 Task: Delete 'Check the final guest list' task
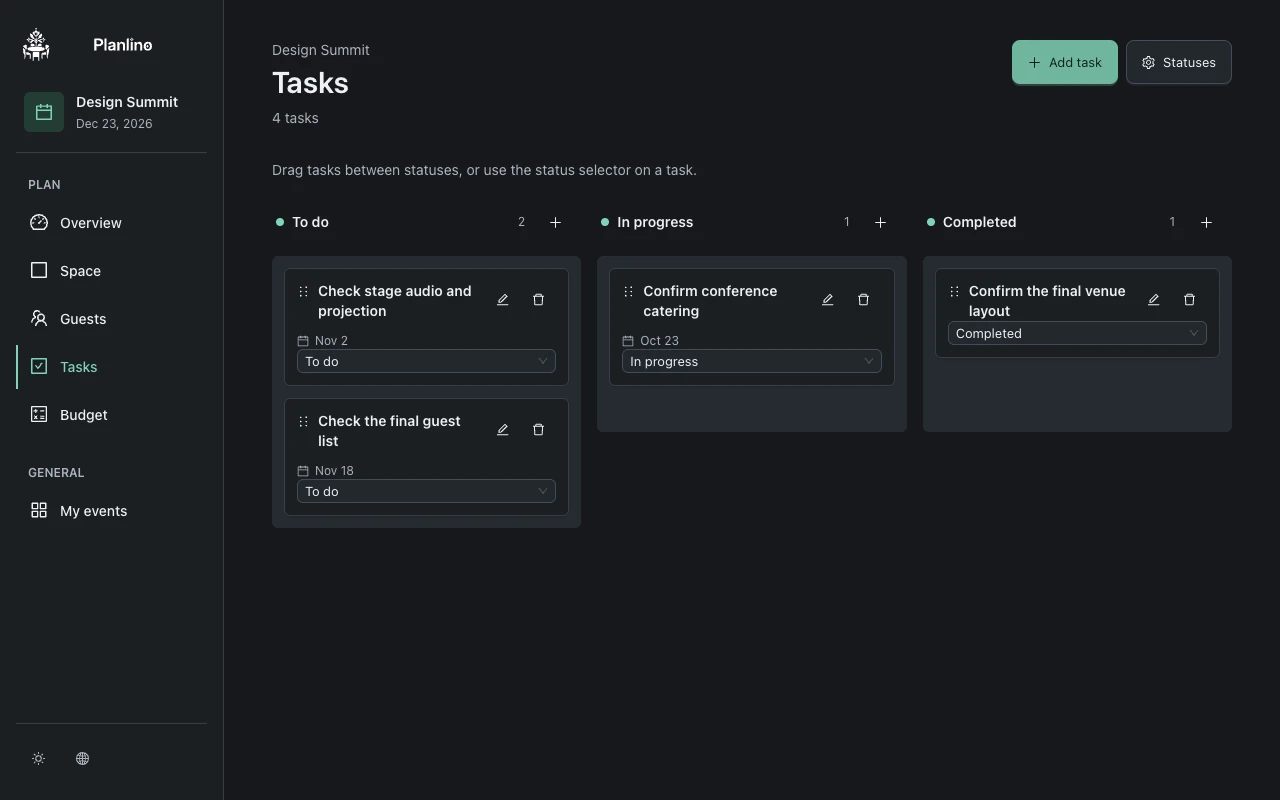(538, 430)
